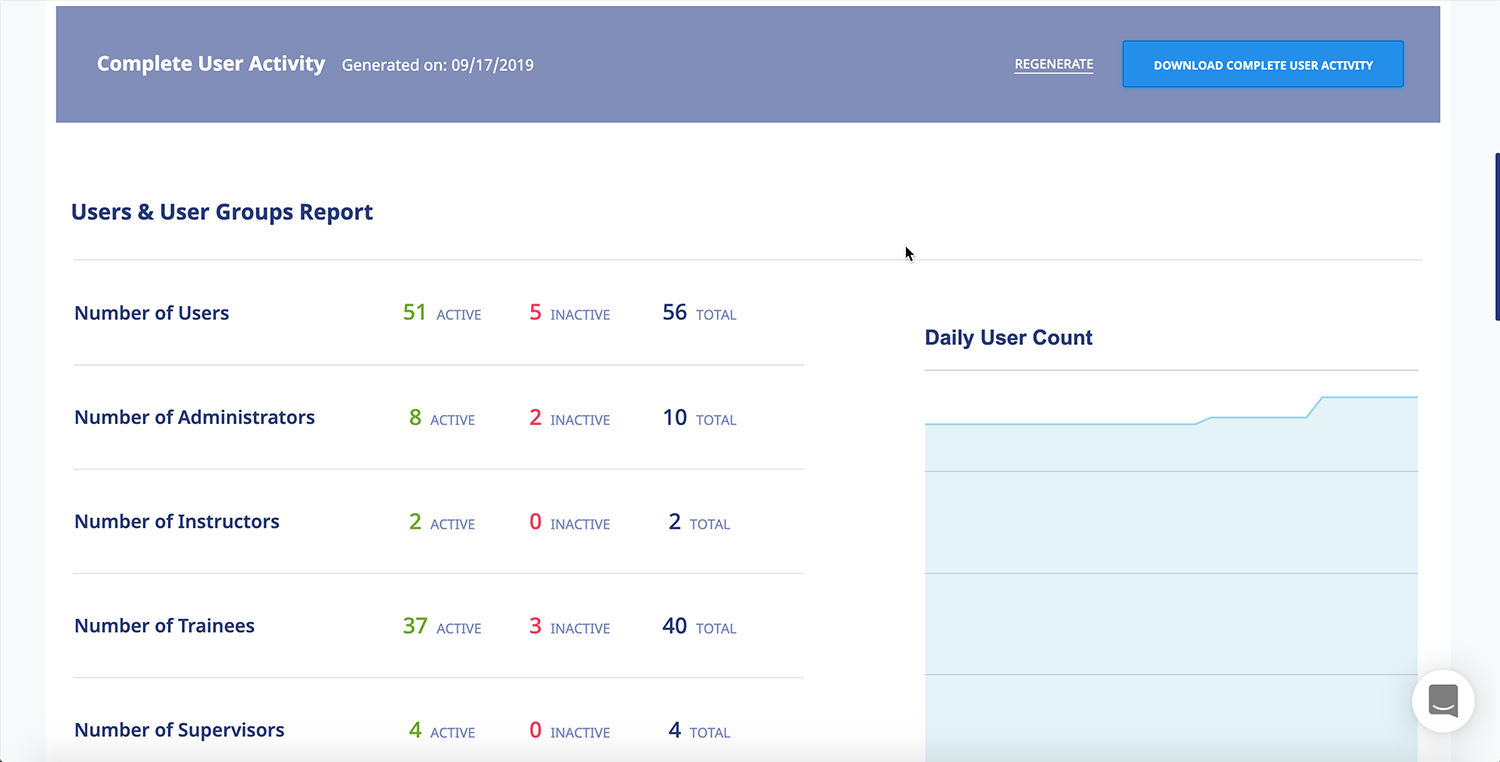Select the Users & User Groups Report heading
The width and height of the screenshot is (1500, 762).
pos(222,211)
